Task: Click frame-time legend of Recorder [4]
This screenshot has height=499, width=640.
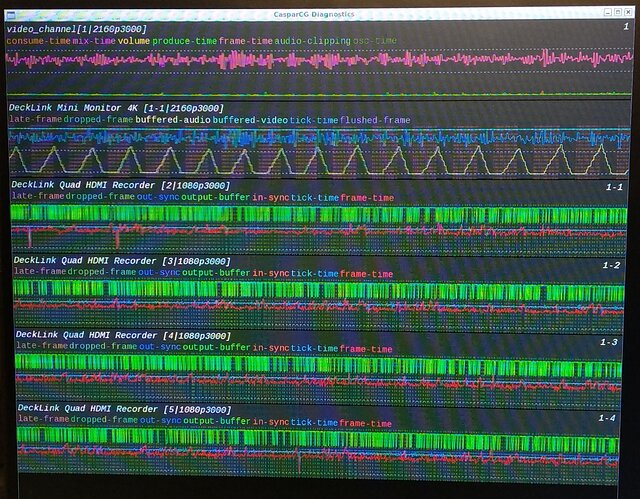Action: point(366,349)
